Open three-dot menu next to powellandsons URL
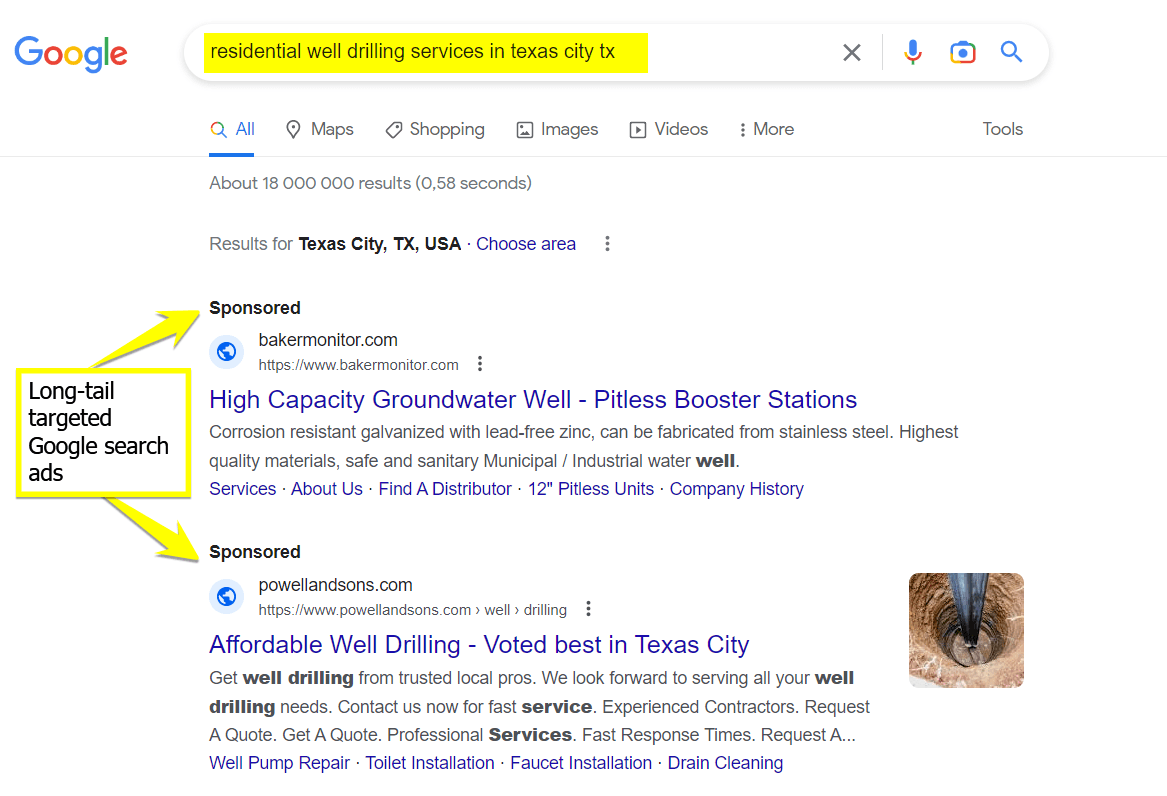 pyautogui.click(x=588, y=609)
